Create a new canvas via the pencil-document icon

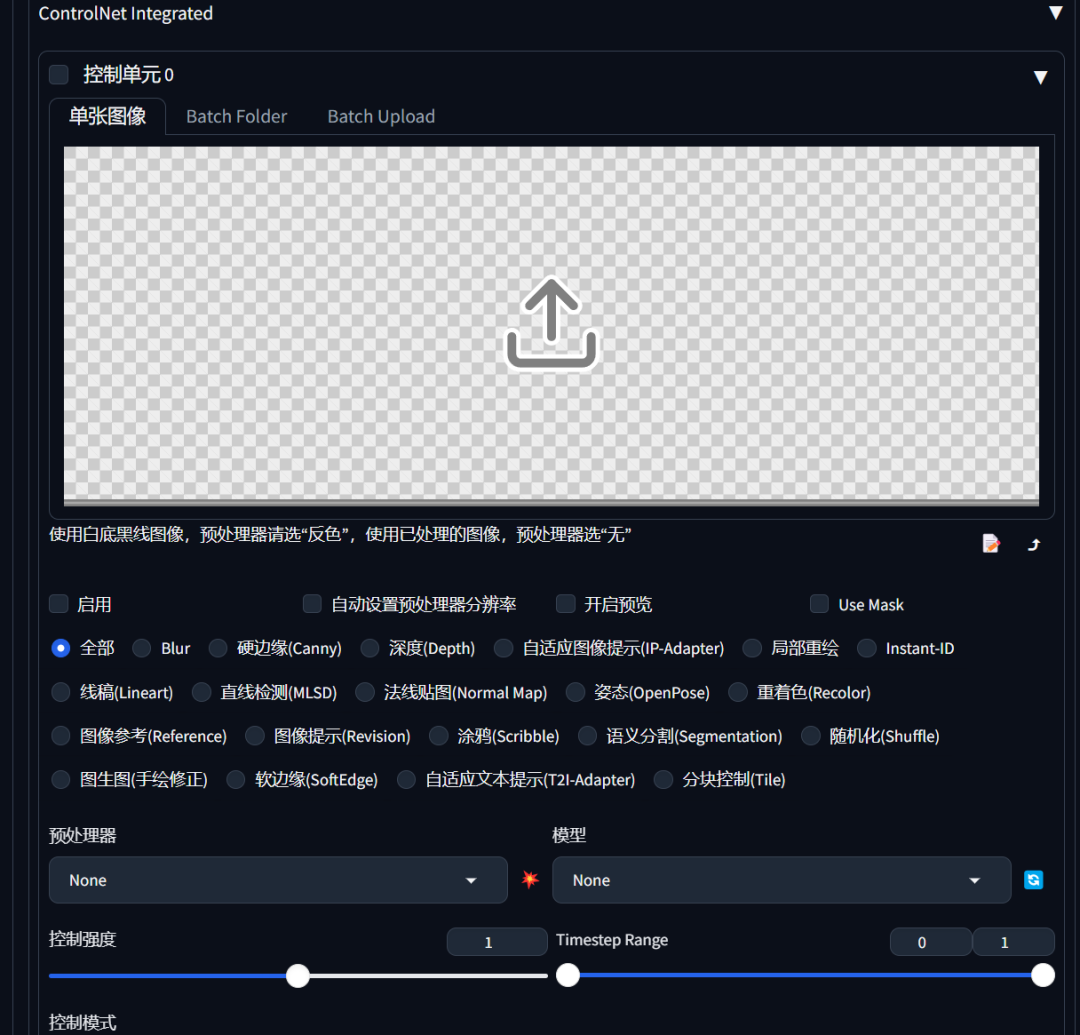tap(990, 543)
